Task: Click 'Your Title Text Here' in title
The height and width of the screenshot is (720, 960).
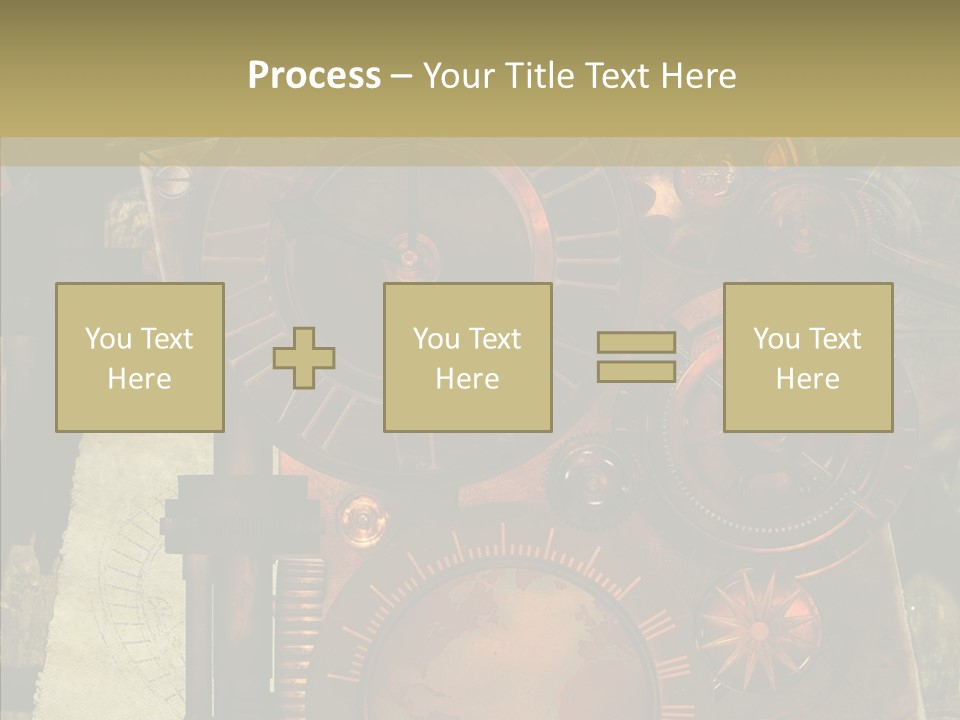Action: (579, 75)
